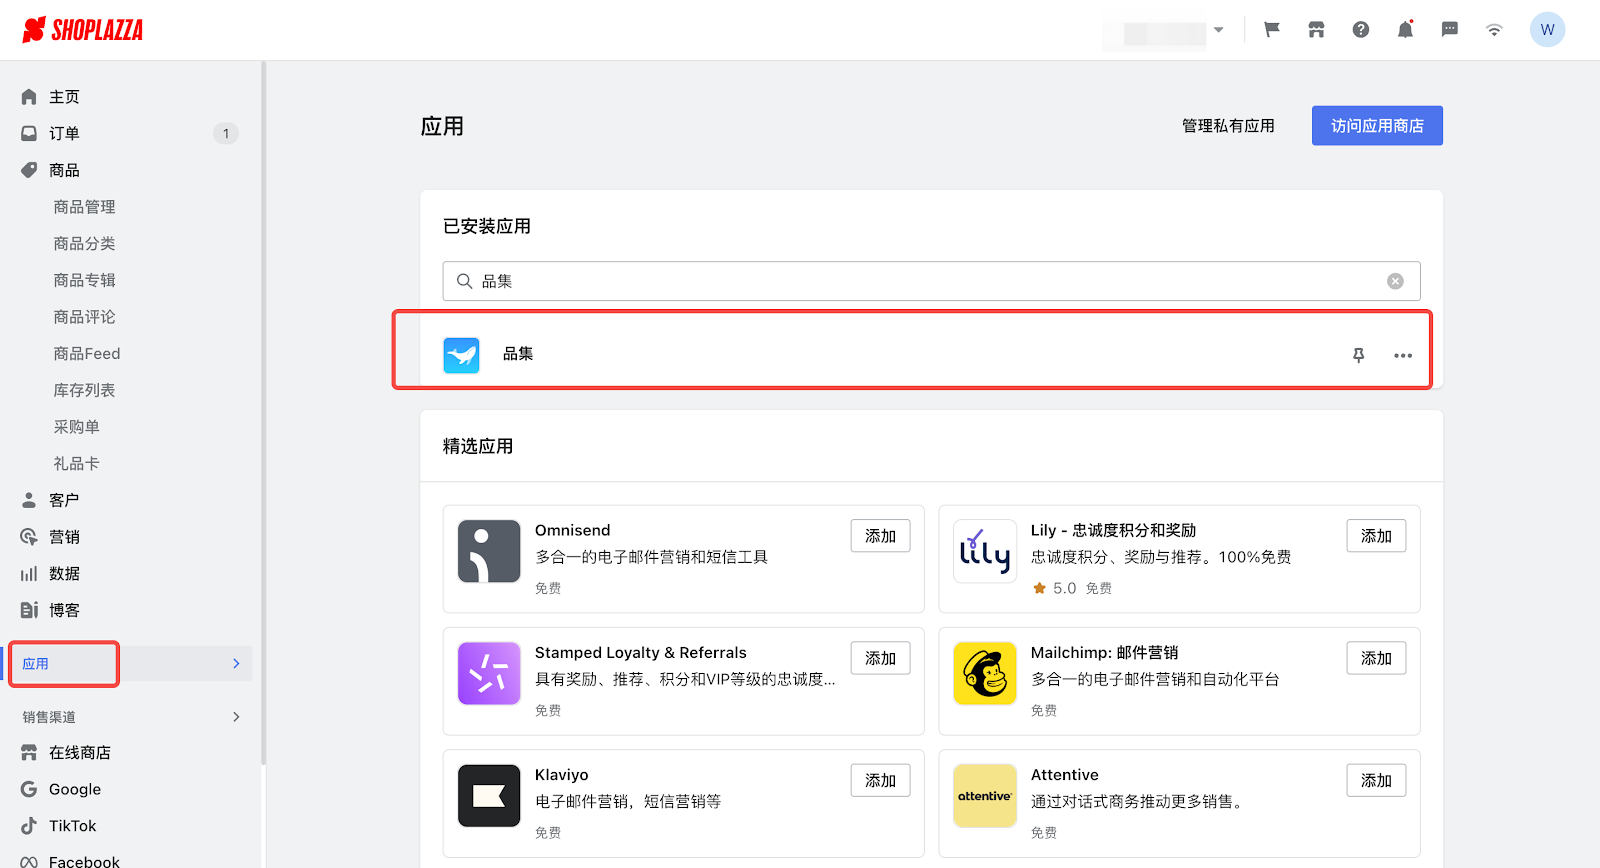Click the Attentive app icon
1600x868 pixels.
click(x=985, y=795)
